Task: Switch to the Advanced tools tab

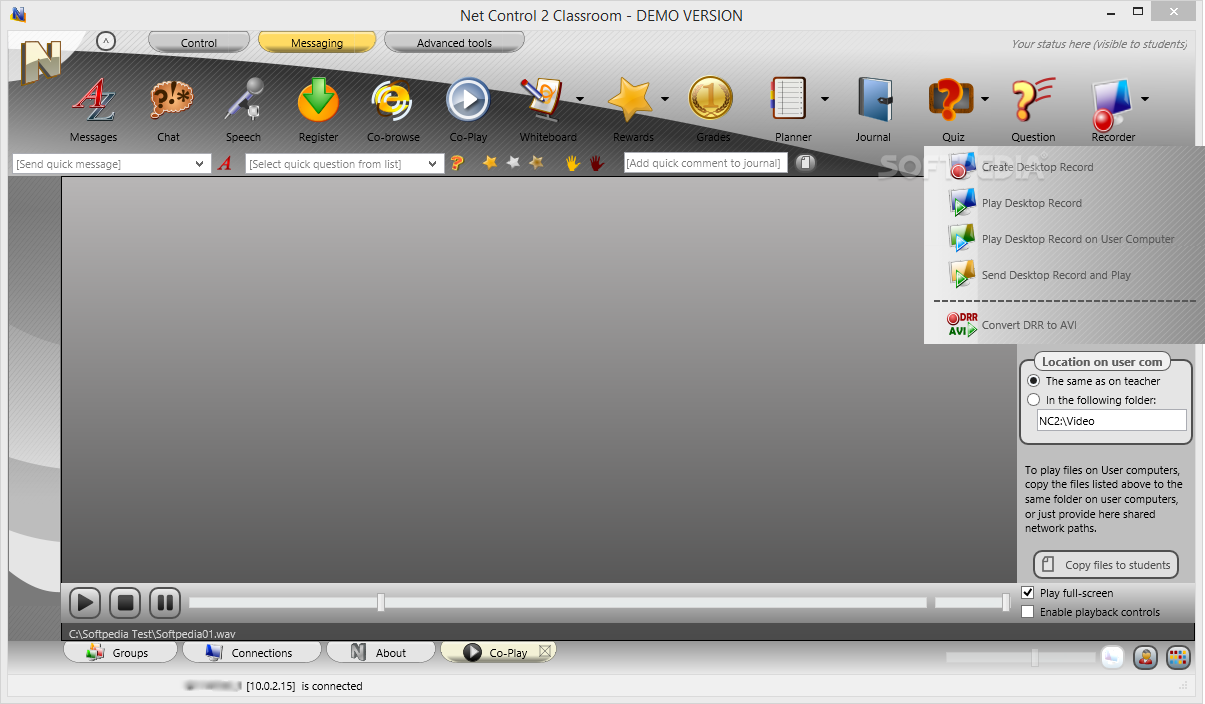Action: click(454, 43)
